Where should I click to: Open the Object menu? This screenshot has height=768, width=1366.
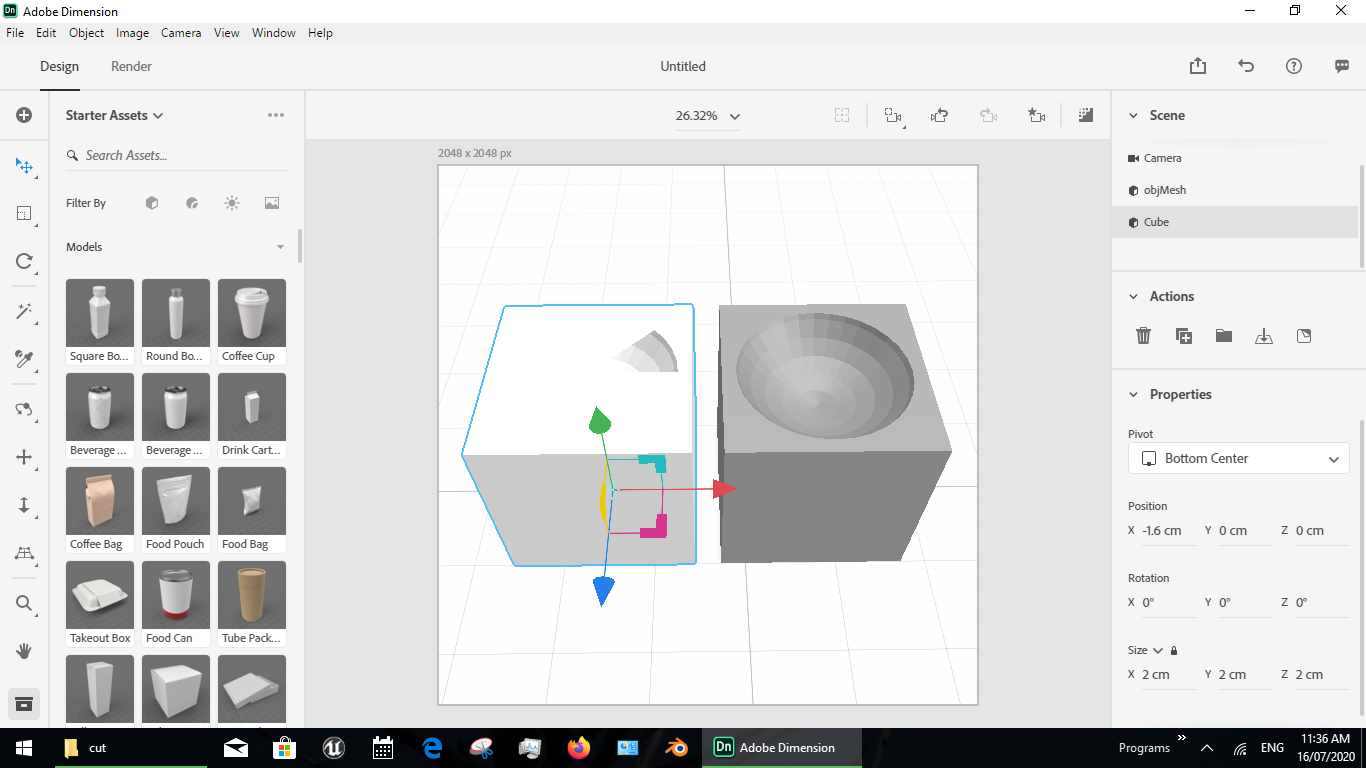click(86, 32)
